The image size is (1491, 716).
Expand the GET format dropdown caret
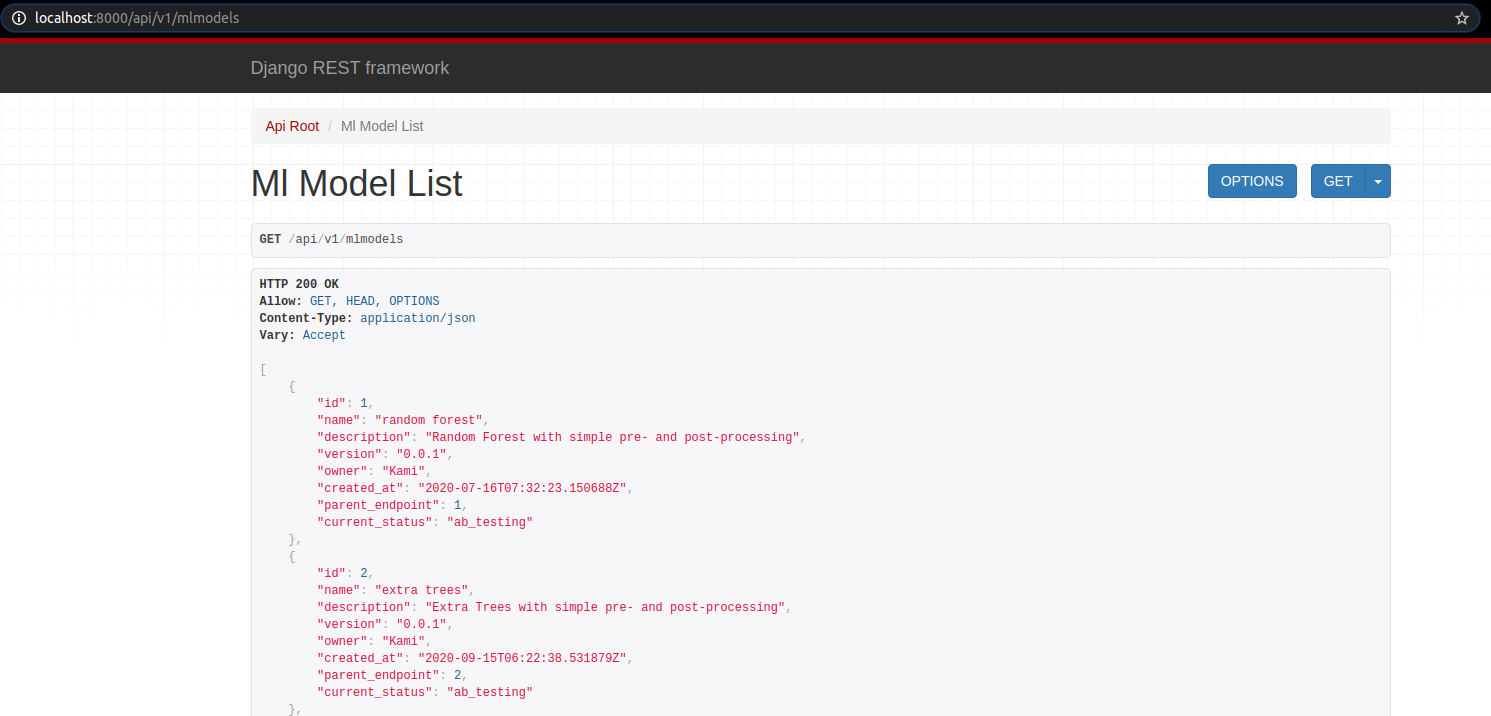coord(1378,181)
